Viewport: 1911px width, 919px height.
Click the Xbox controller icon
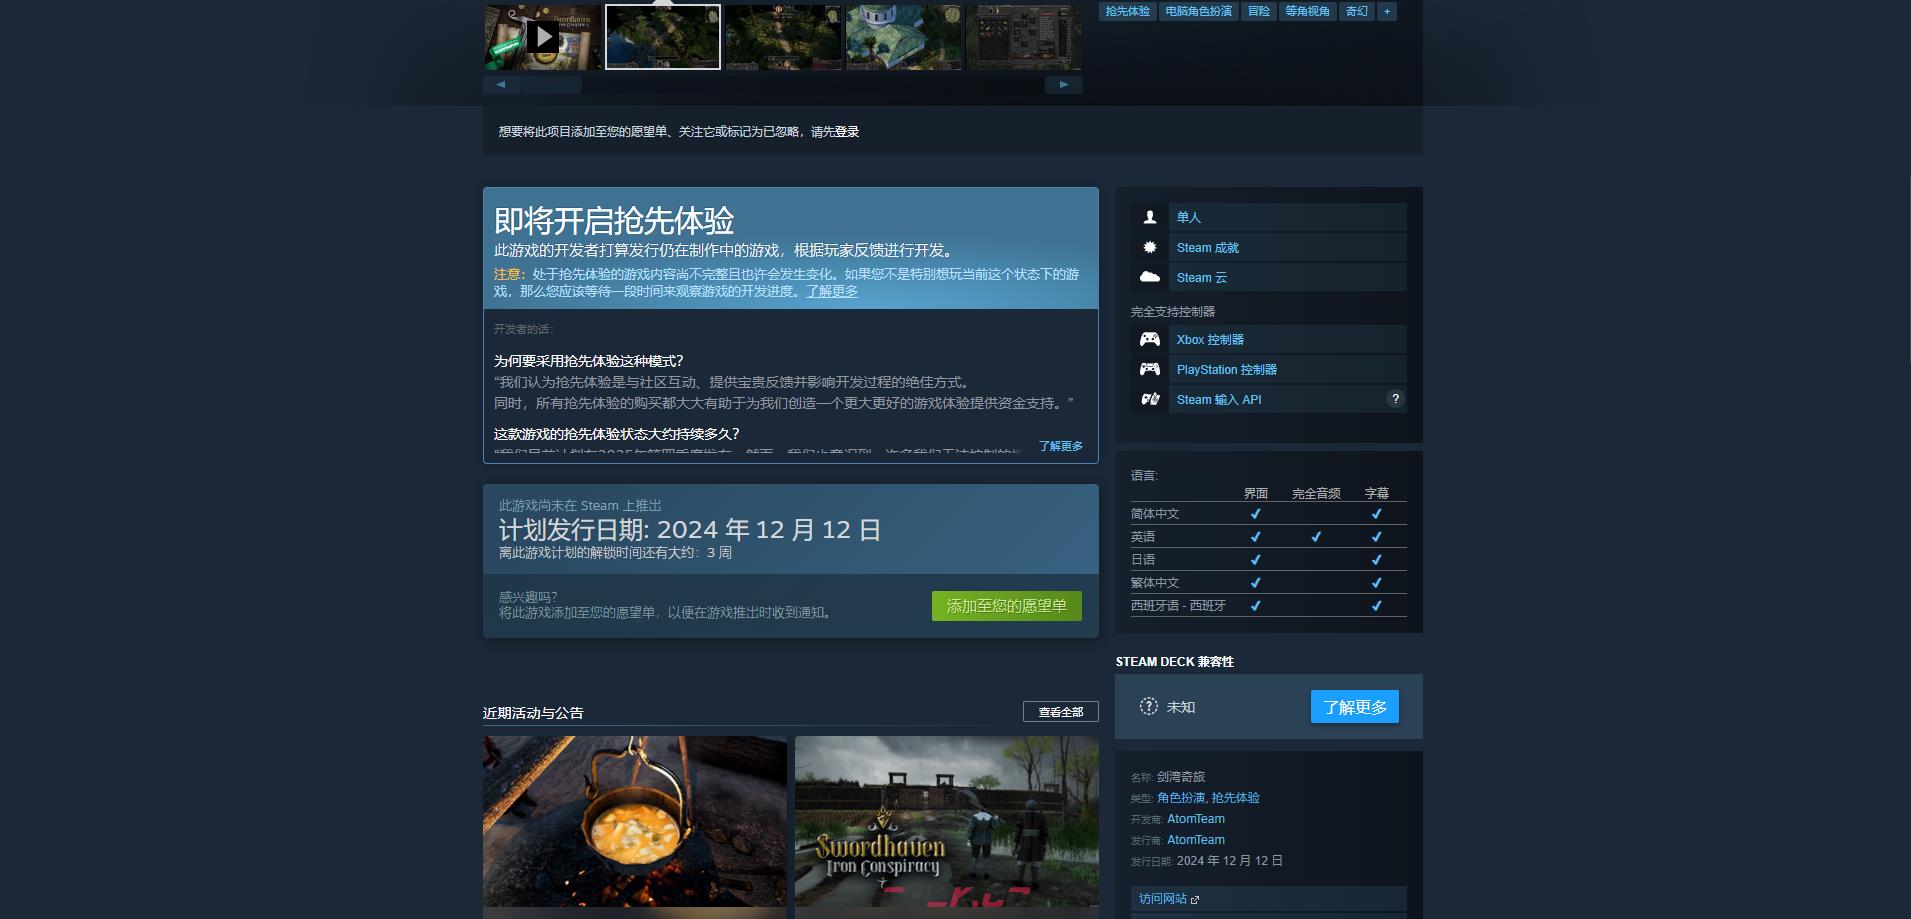point(1150,339)
